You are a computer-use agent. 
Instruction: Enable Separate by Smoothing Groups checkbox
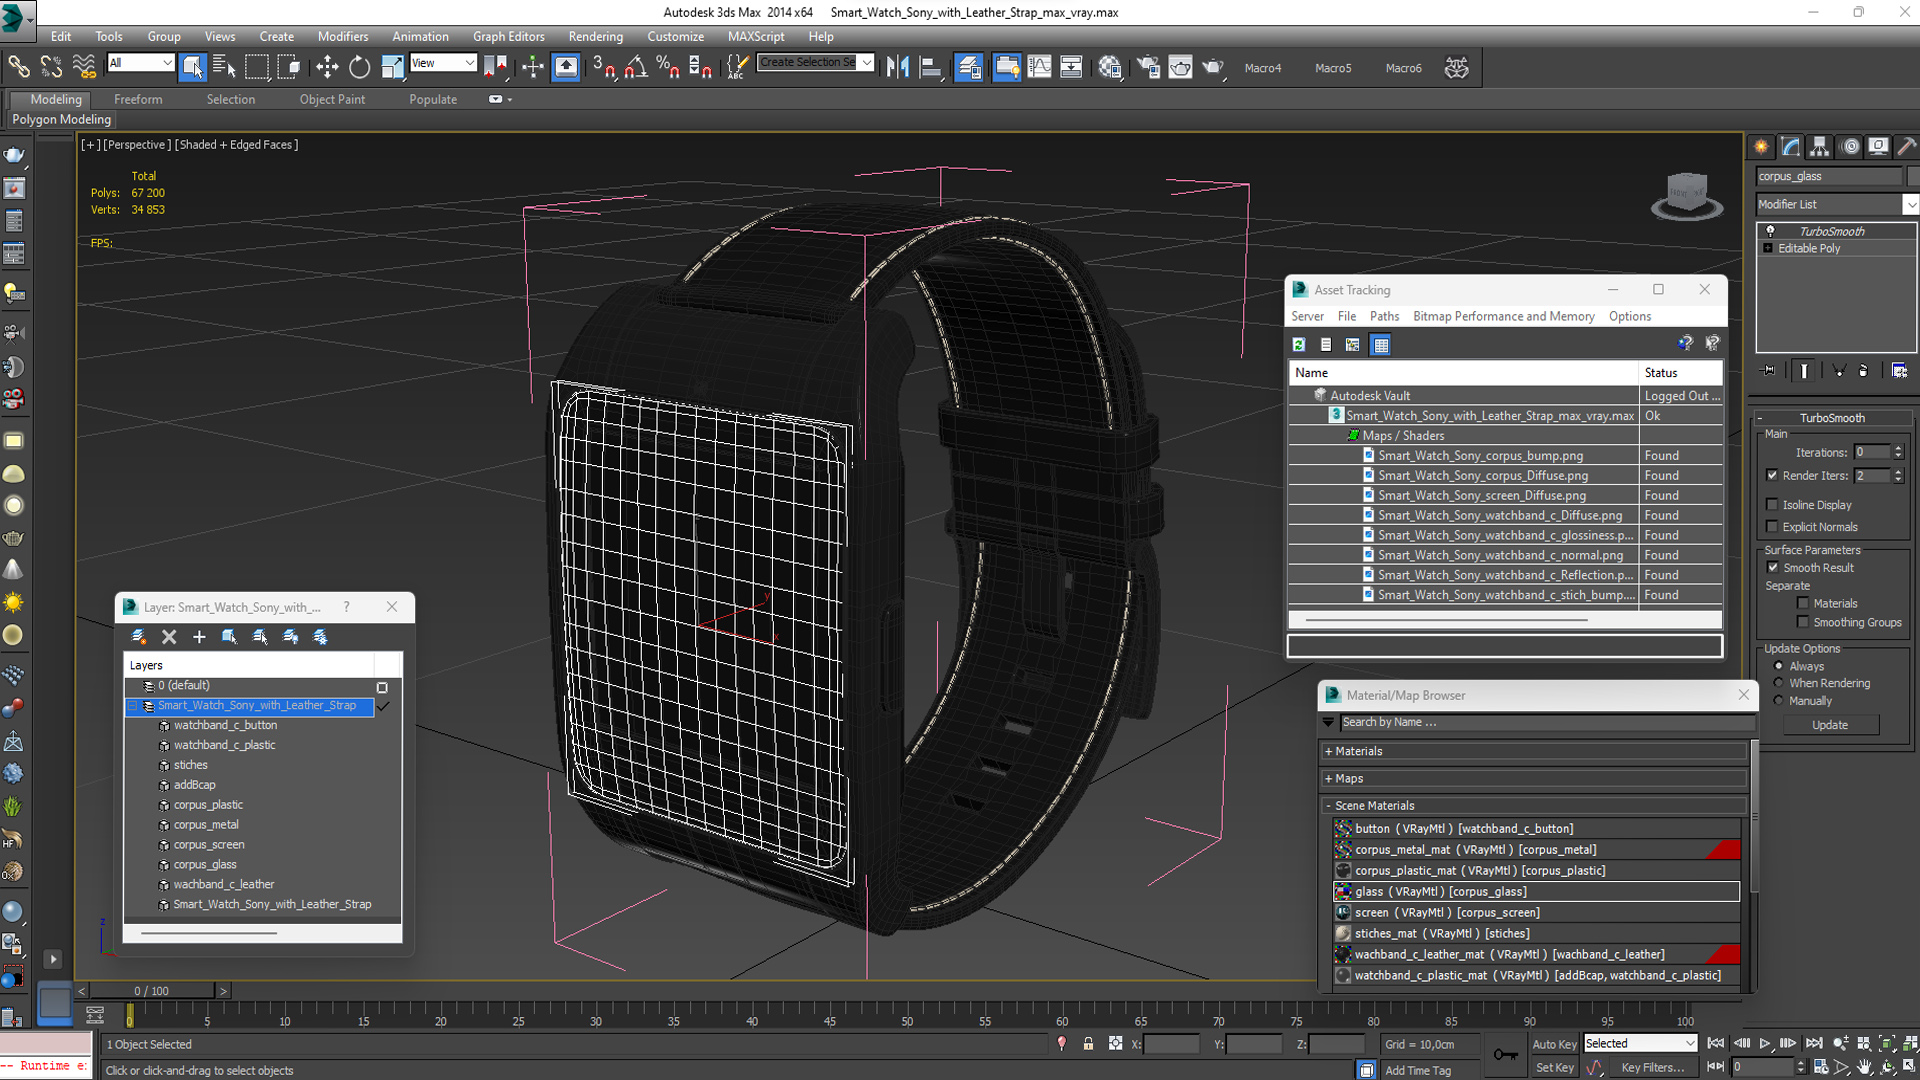pyautogui.click(x=1803, y=622)
